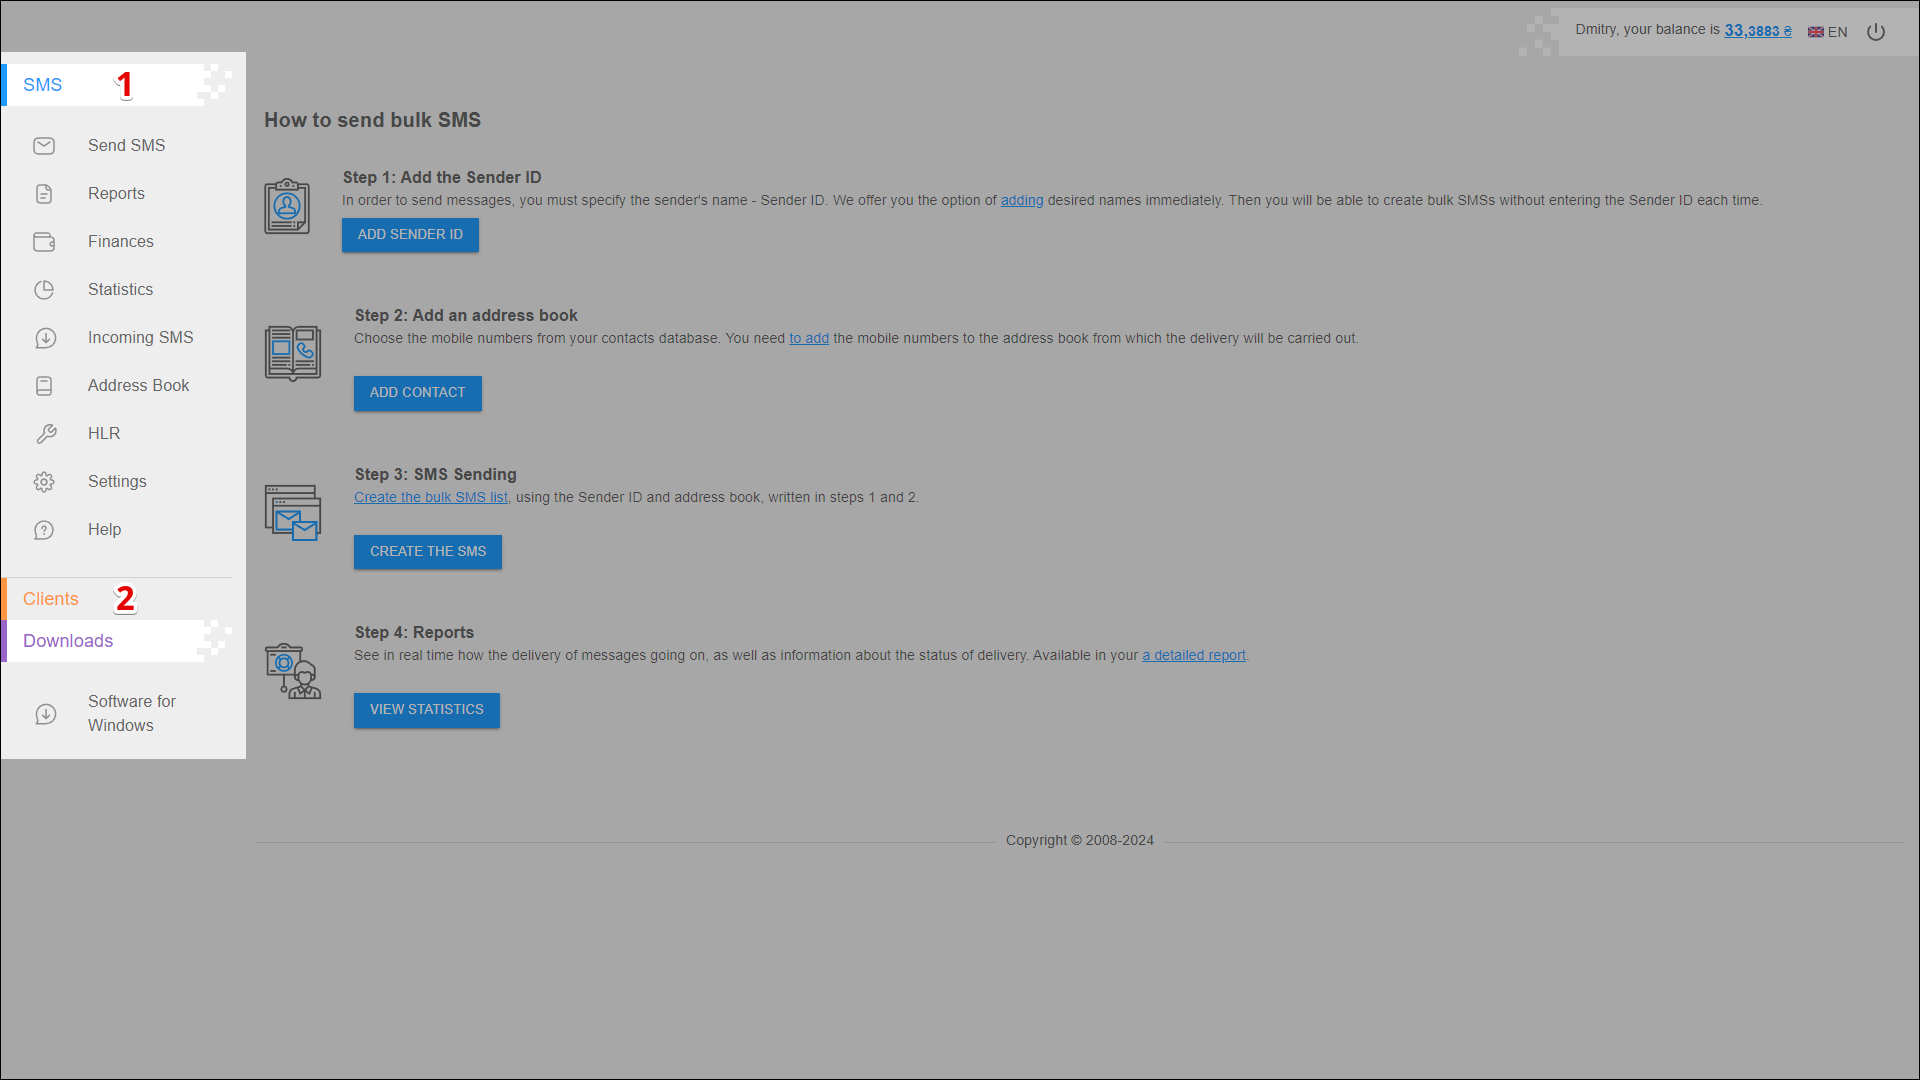
Task: Open Address Book menu item
Action: (x=138, y=386)
